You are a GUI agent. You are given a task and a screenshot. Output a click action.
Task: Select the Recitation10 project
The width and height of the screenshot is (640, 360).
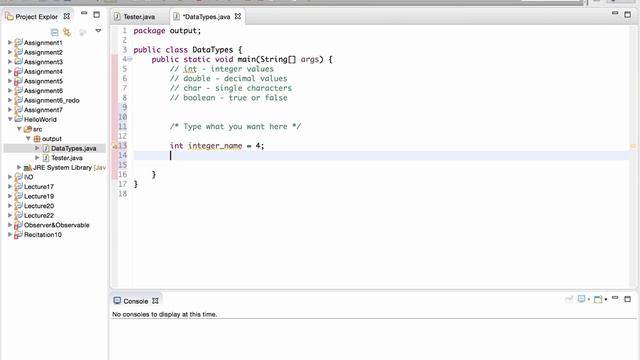coord(43,235)
